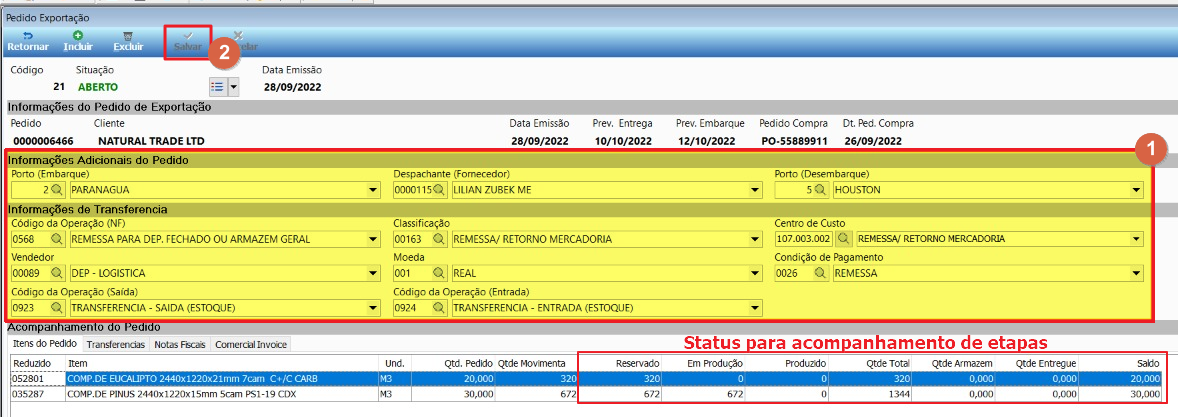Click purchase order PO-55889911 text
The image size is (1178, 417).
point(793,141)
